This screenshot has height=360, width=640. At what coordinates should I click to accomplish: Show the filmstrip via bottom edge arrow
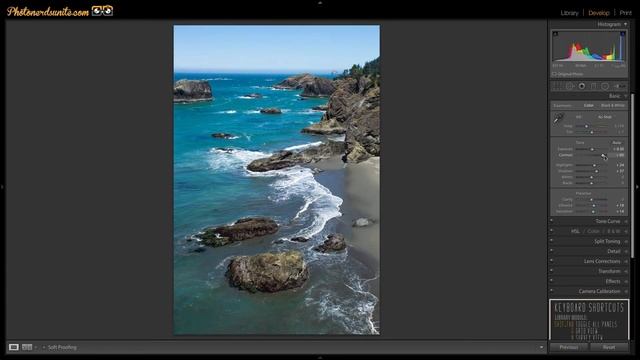320,358
